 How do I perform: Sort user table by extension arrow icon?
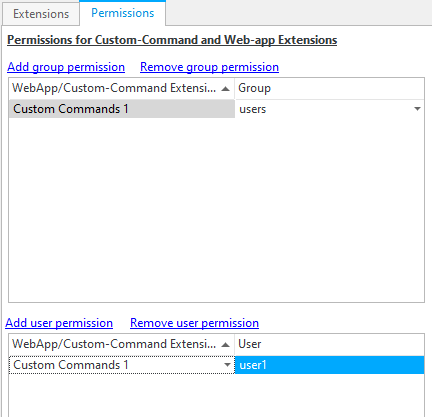point(226,344)
